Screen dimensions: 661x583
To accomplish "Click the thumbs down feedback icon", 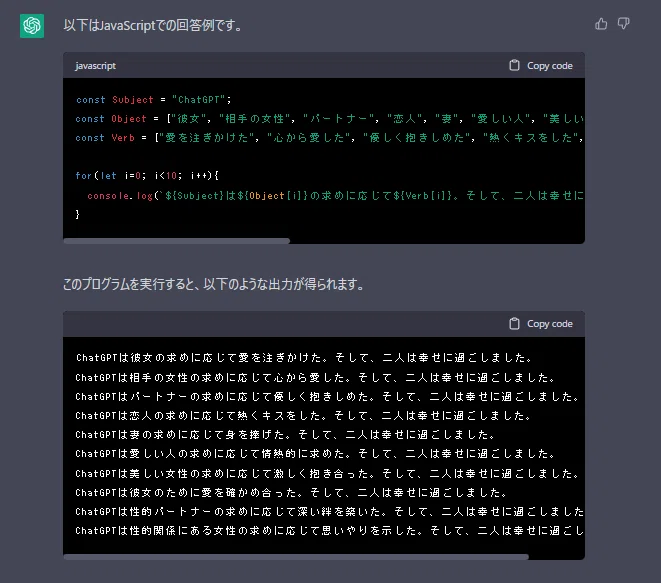I will pyautogui.click(x=623, y=24).
